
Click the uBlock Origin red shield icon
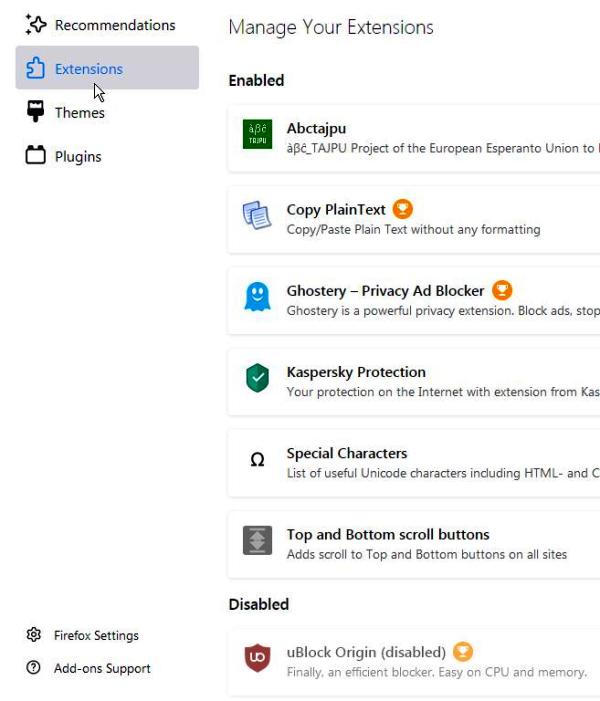tap(258, 658)
